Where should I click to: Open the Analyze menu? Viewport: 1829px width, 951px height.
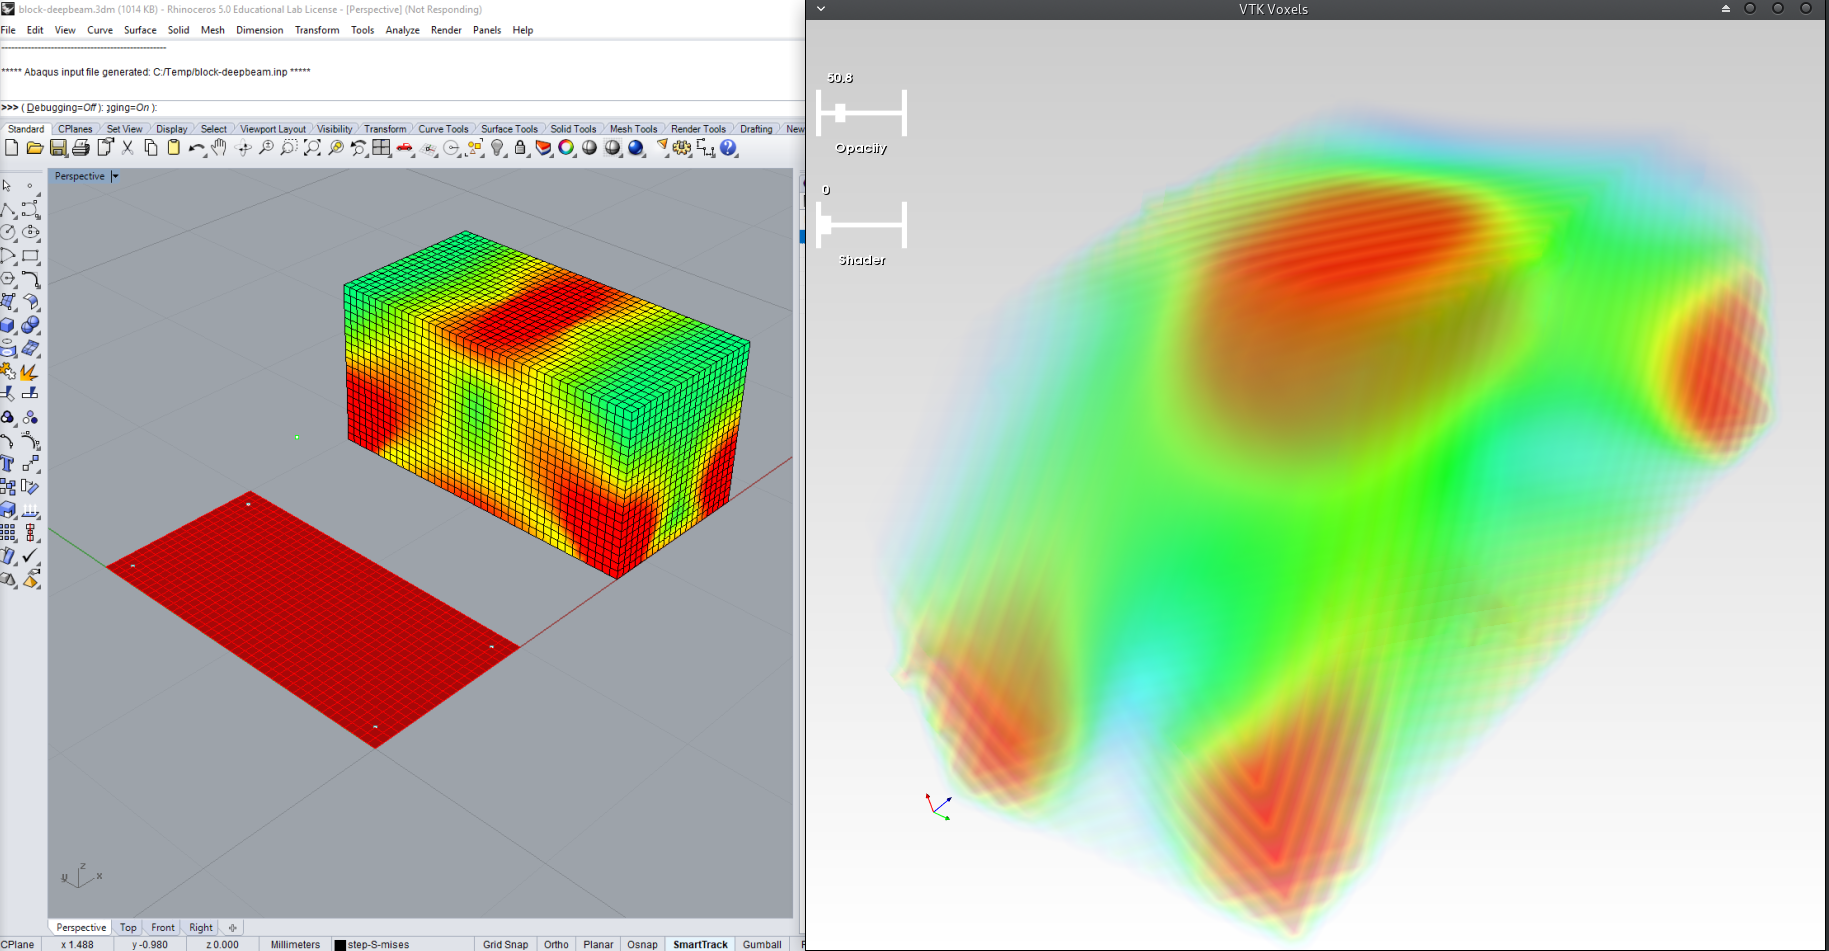(402, 30)
